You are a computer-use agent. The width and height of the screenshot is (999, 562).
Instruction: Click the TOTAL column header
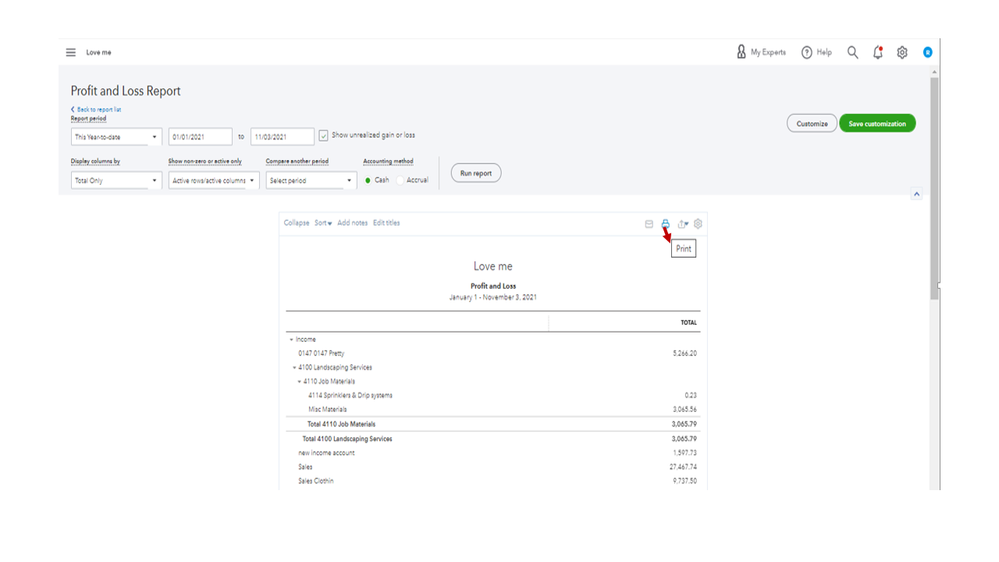688,323
